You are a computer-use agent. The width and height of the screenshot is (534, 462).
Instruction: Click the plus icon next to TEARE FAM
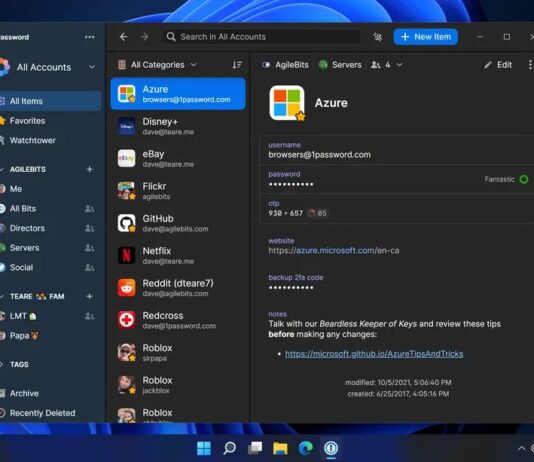point(90,296)
